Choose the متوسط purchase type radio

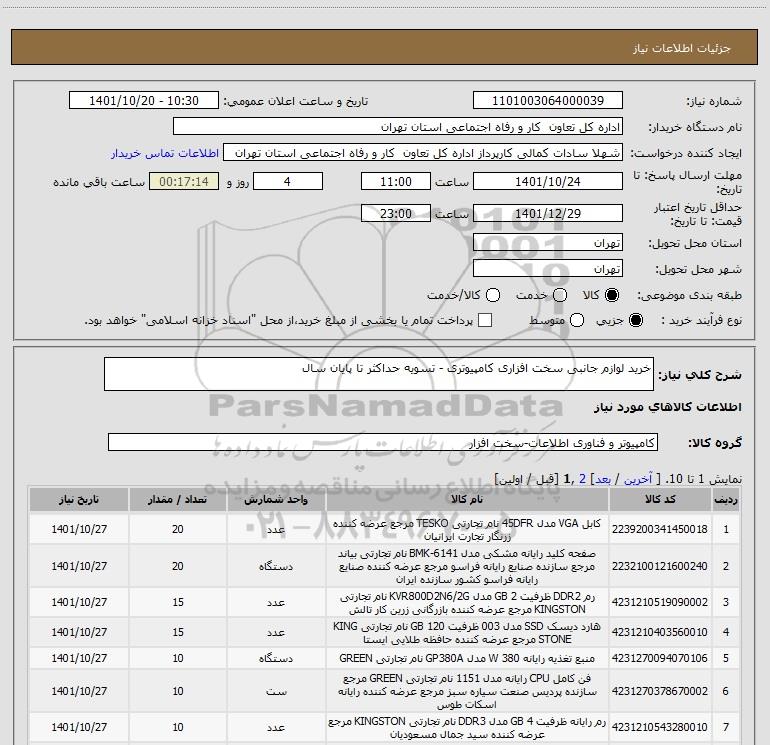coord(577,320)
